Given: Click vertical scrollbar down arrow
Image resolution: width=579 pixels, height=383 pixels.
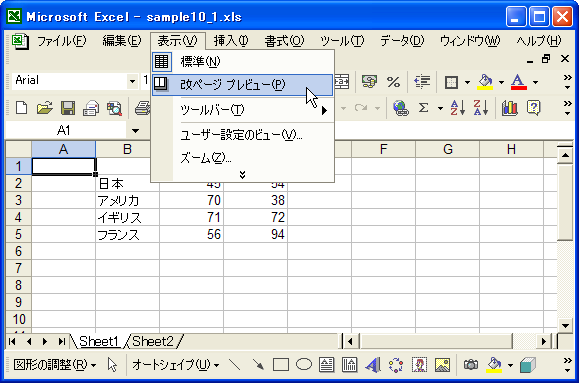Looking at the screenshot, I should 565,325.
